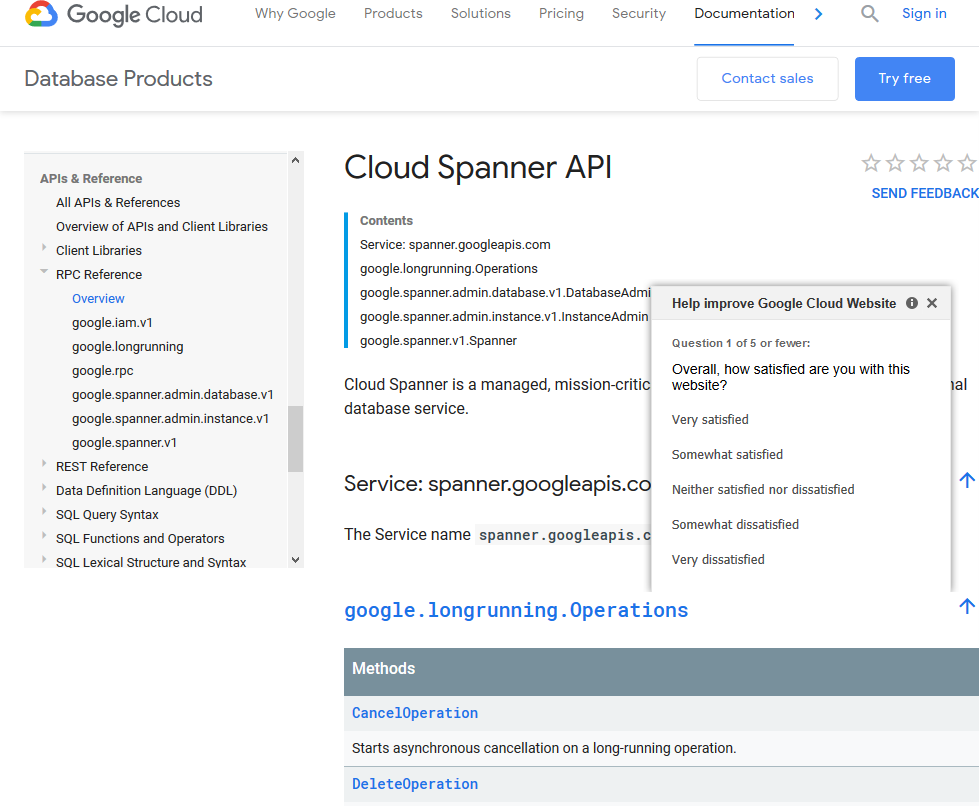The width and height of the screenshot is (979, 806).
Task: Collapse RPC Reference tree node
Action: tap(44, 271)
